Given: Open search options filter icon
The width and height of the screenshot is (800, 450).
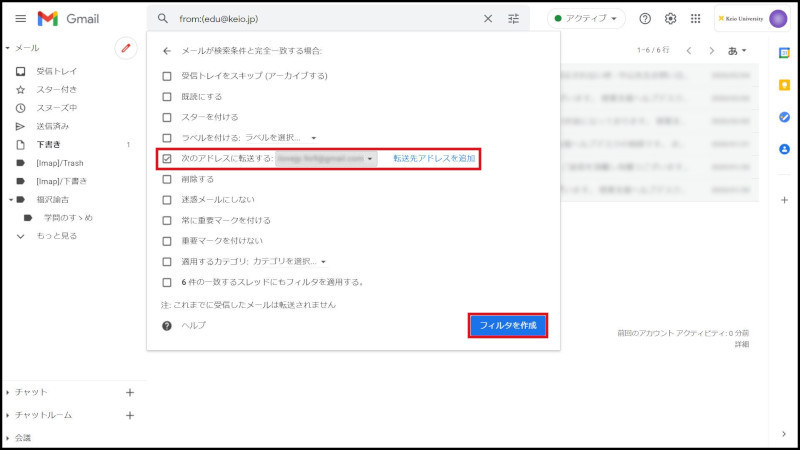Looking at the screenshot, I should pyautogui.click(x=514, y=19).
